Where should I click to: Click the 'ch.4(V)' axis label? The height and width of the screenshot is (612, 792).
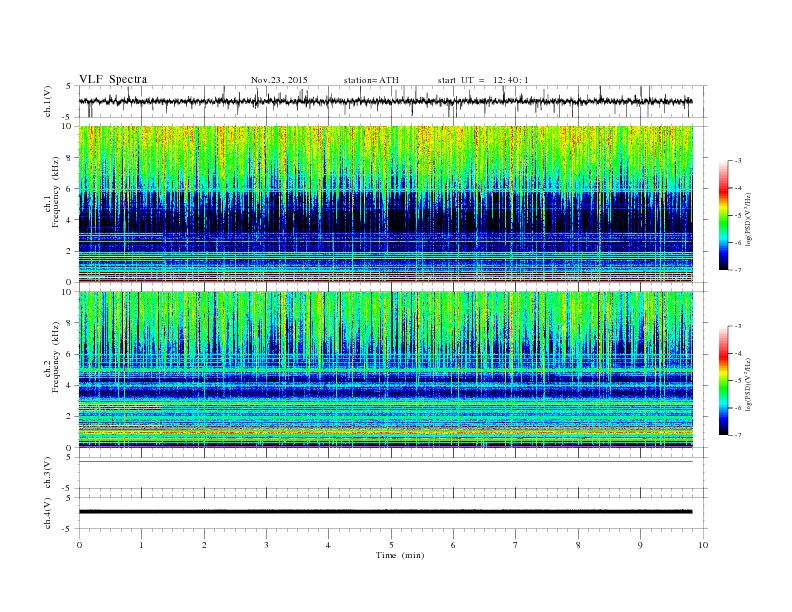pyautogui.click(x=48, y=513)
